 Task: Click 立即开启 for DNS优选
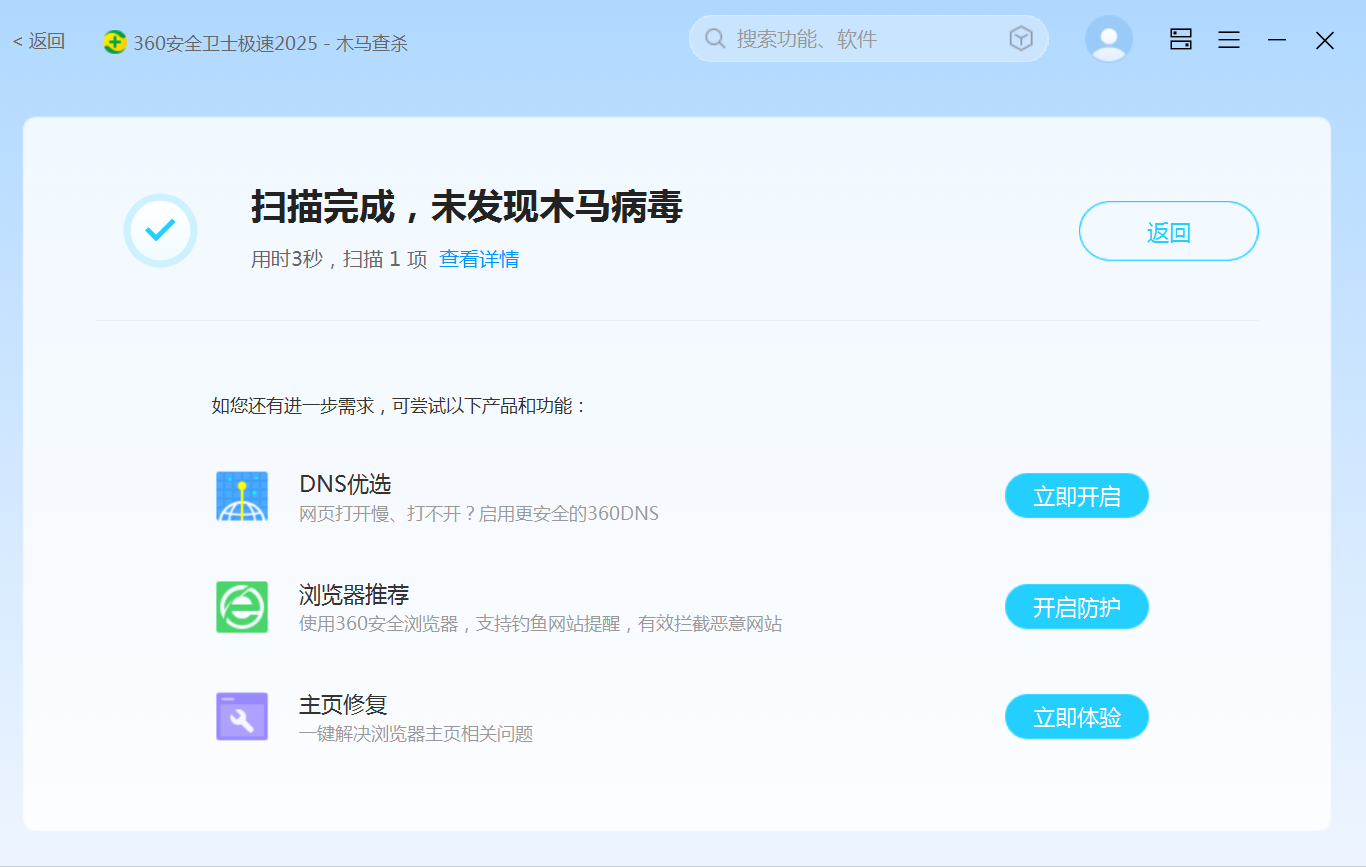(x=1077, y=496)
